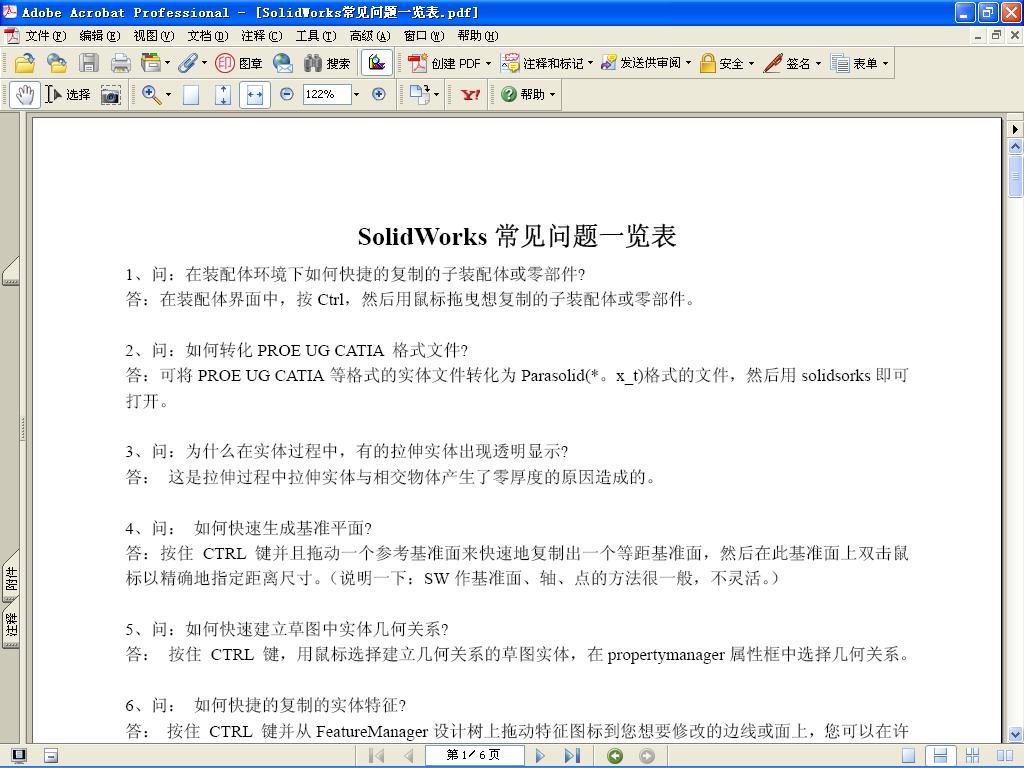Image resolution: width=1024 pixels, height=768 pixels.
Task: Select the Snapshot camera tool
Action: [x=111, y=95]
